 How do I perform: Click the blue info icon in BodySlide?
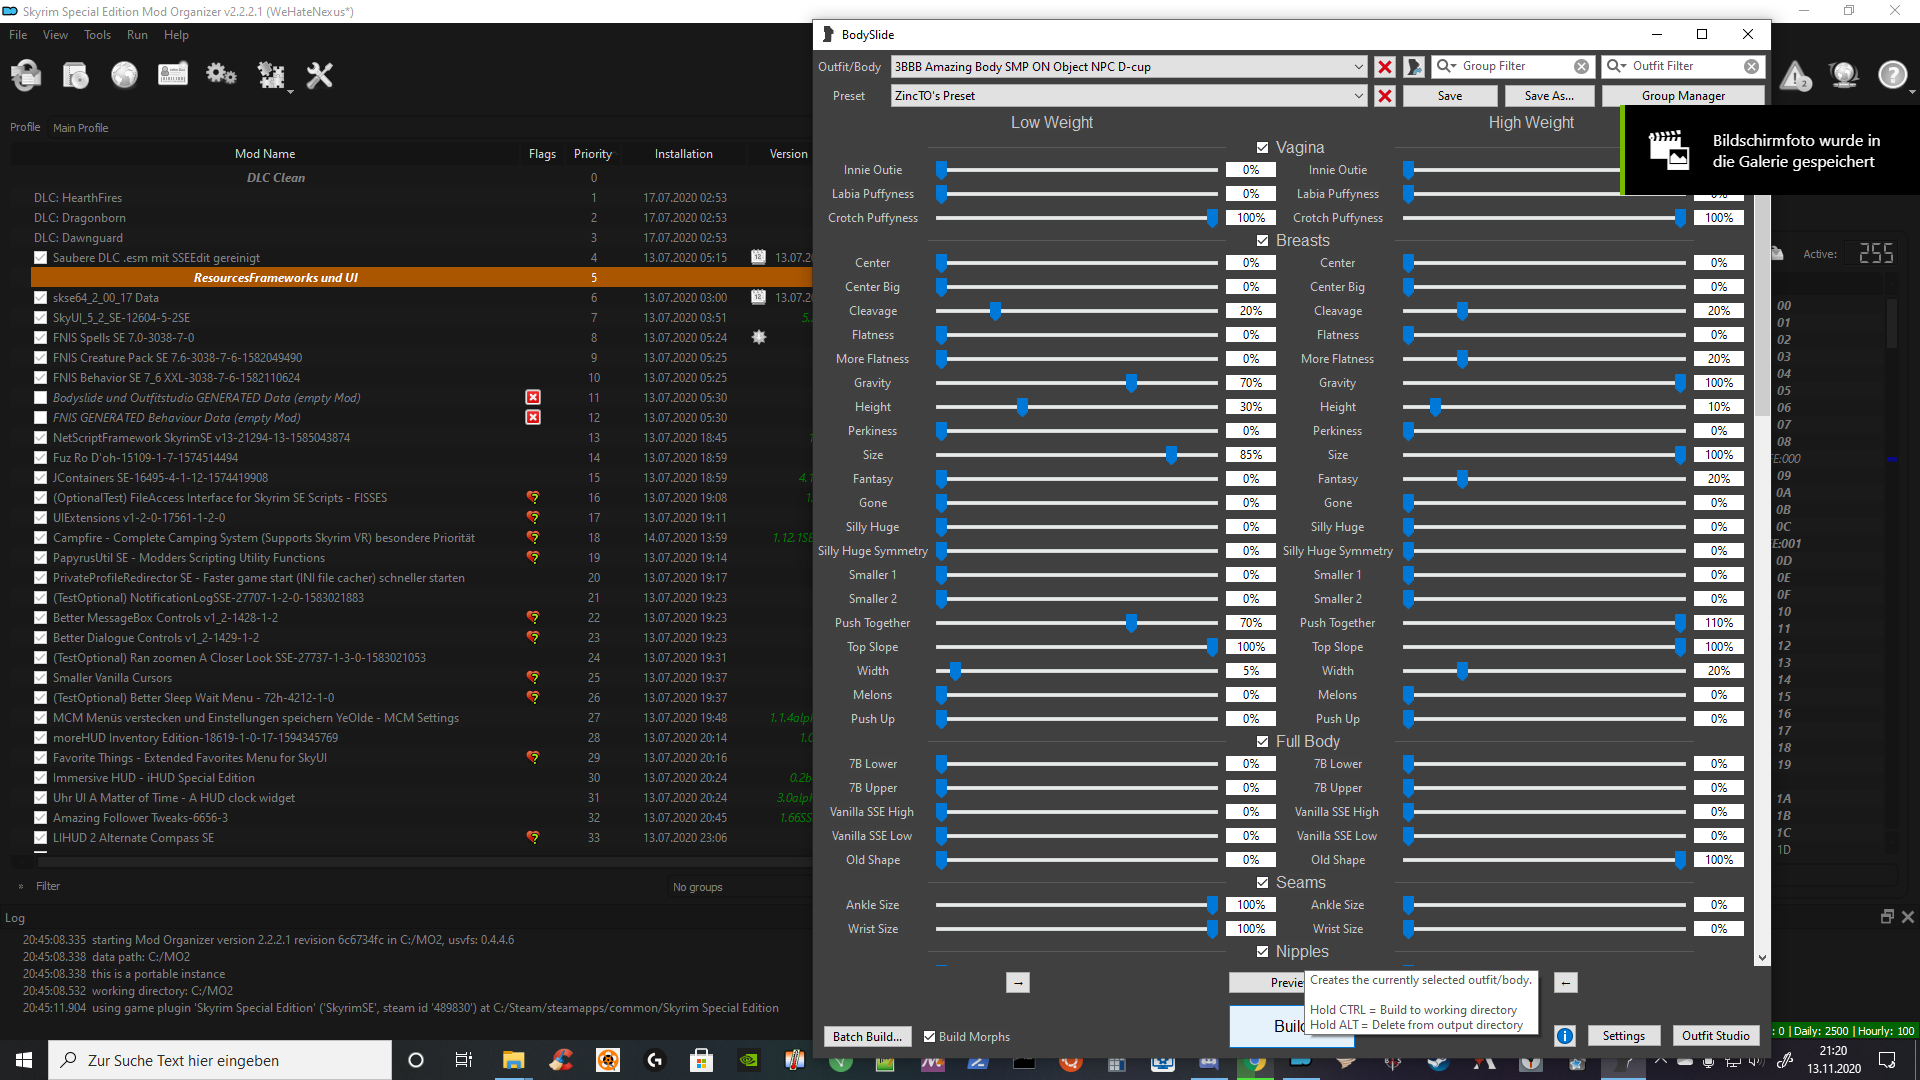point(1565,1036)
